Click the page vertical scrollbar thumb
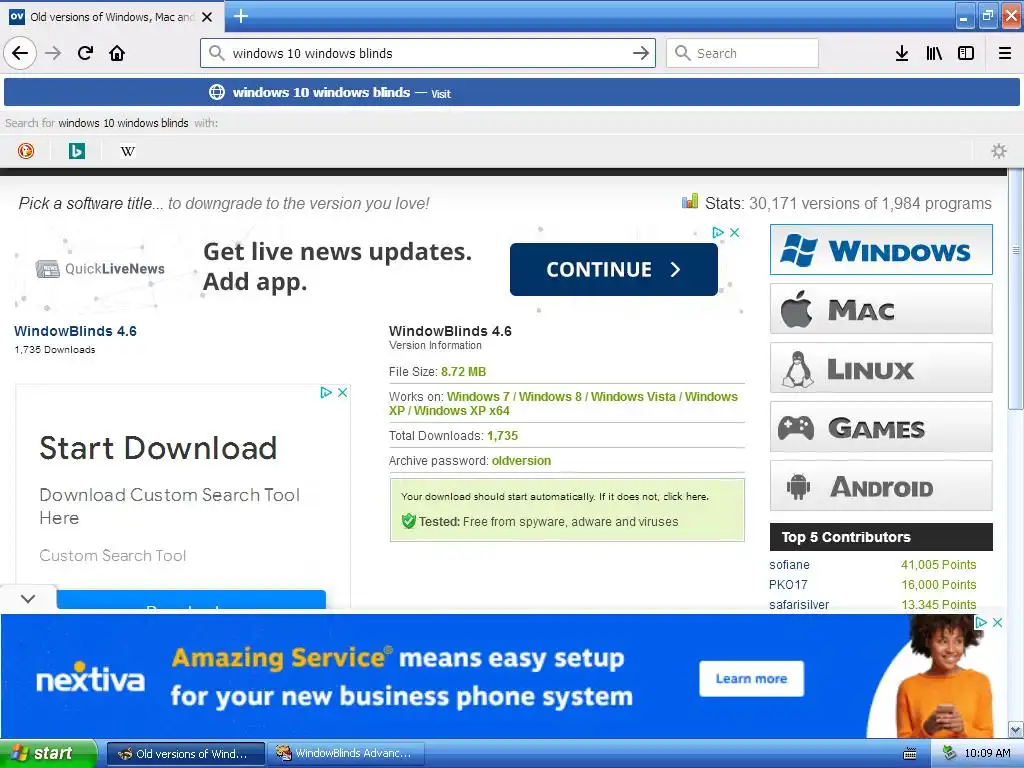 [1016, 289]
